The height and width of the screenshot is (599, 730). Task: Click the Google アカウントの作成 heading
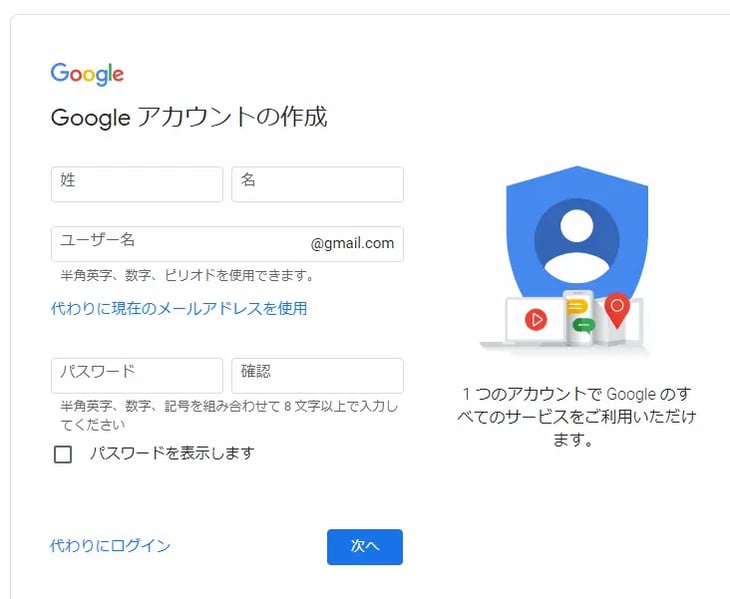tap(189, 118)
